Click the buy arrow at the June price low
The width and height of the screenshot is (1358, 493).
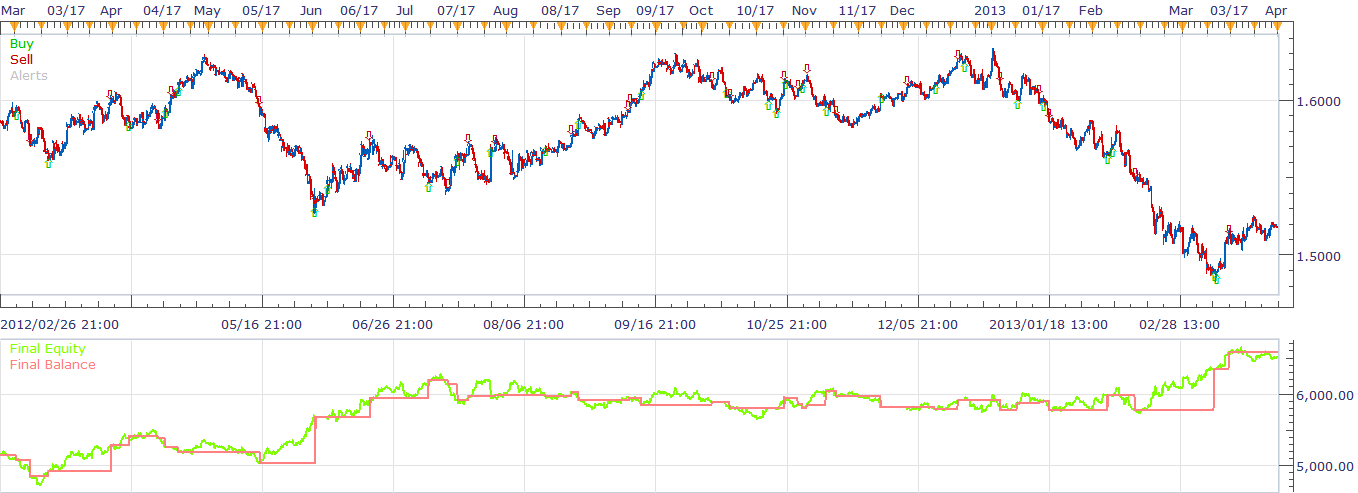(x=314, y=213)
